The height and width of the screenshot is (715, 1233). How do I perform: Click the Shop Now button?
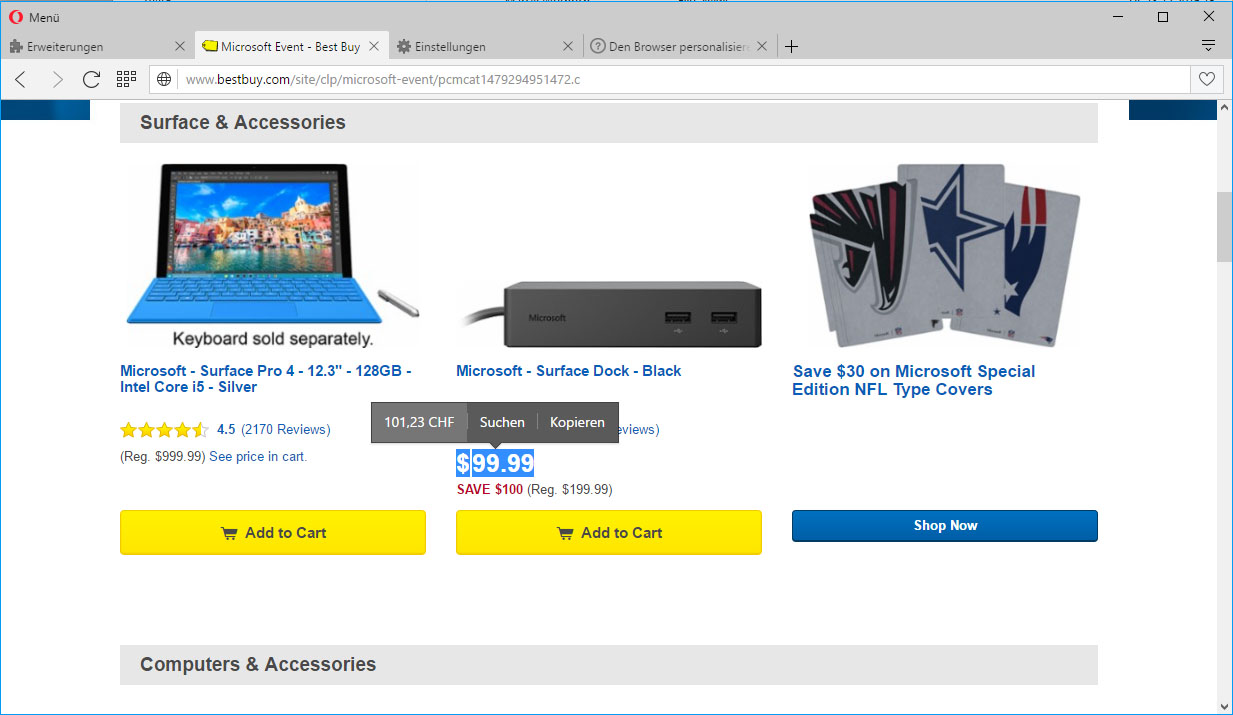(945, 526)
